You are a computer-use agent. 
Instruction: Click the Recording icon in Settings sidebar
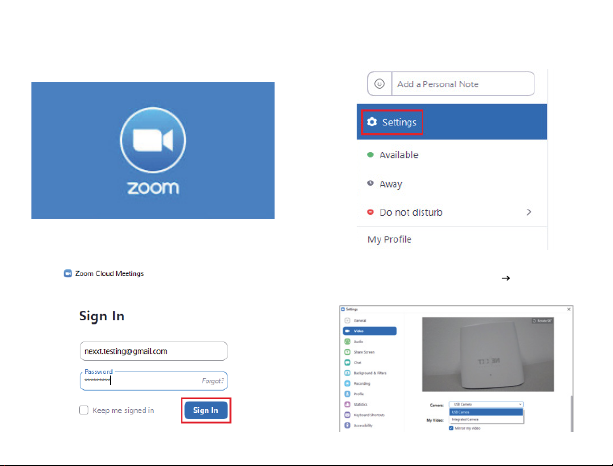click(x=347, y=384)
